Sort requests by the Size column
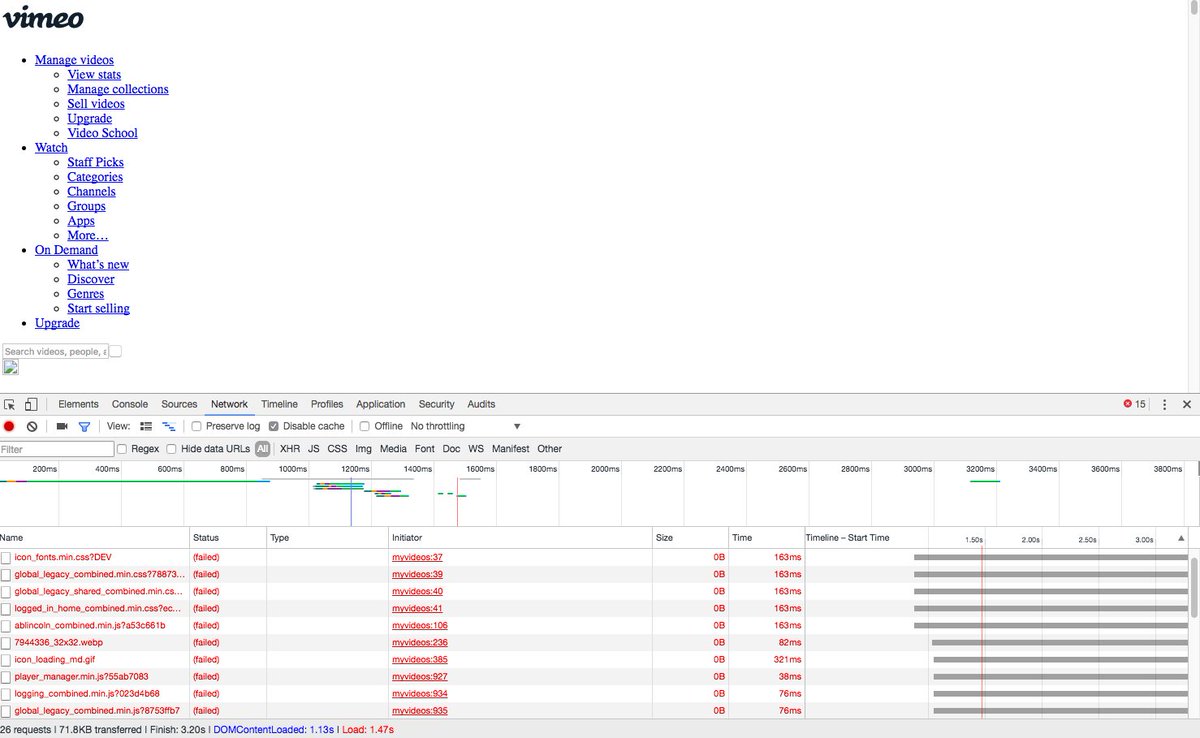The height and width of the screenshot is (738, 1200). pyautogui.click(x=690, y=538)
